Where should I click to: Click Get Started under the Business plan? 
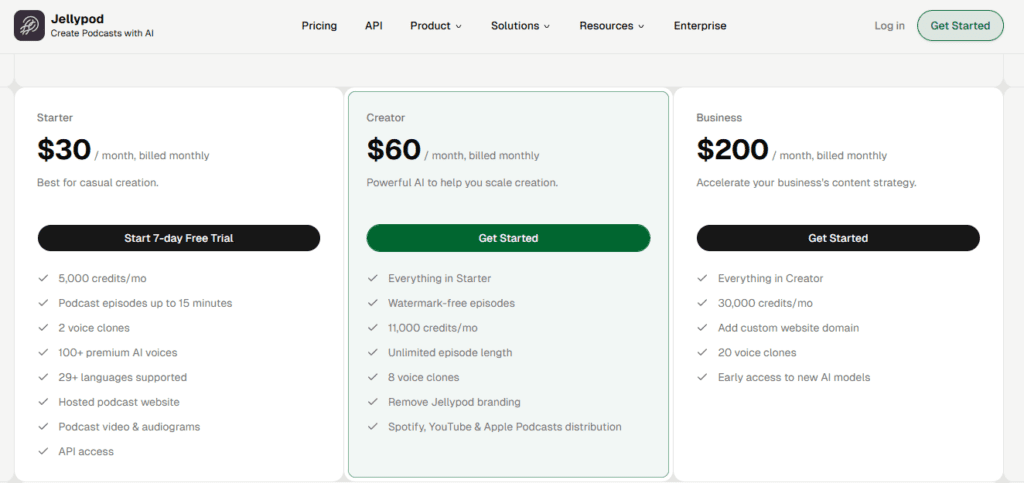point(837,238)
